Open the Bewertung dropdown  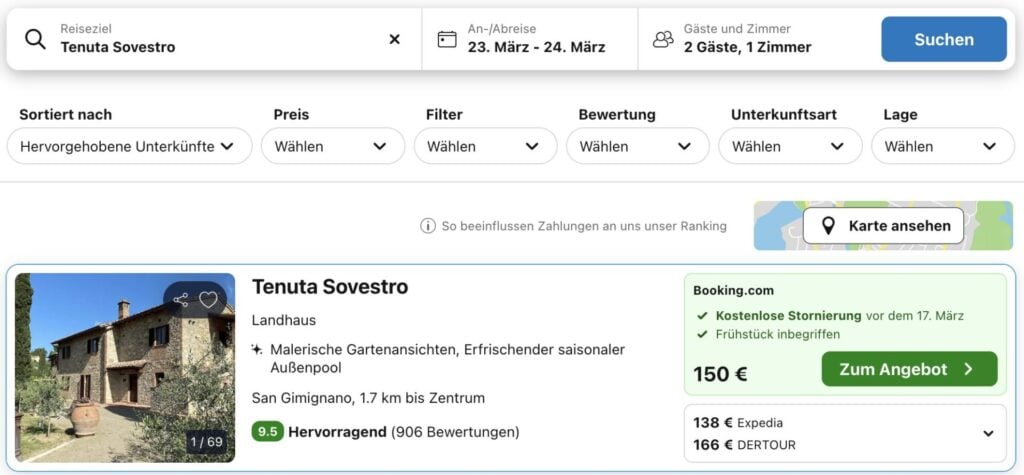point(636,146)
